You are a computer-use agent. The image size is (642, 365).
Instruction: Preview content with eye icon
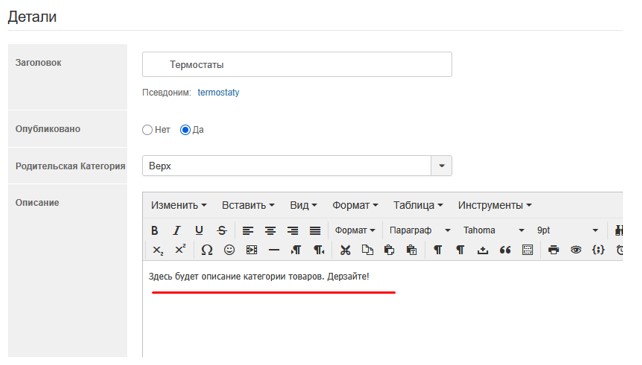click(x=576, y=250)
